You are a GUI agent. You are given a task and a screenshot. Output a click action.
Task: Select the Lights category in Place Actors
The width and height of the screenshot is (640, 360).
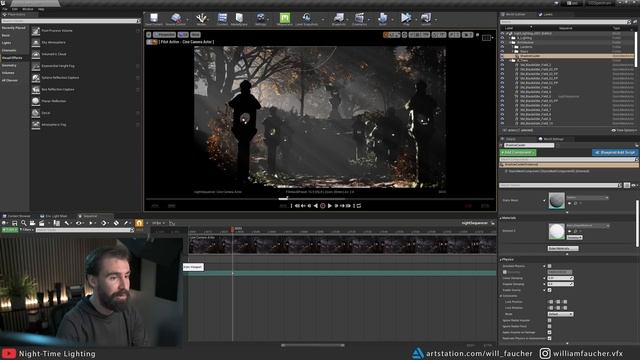(x=6, y=43)
